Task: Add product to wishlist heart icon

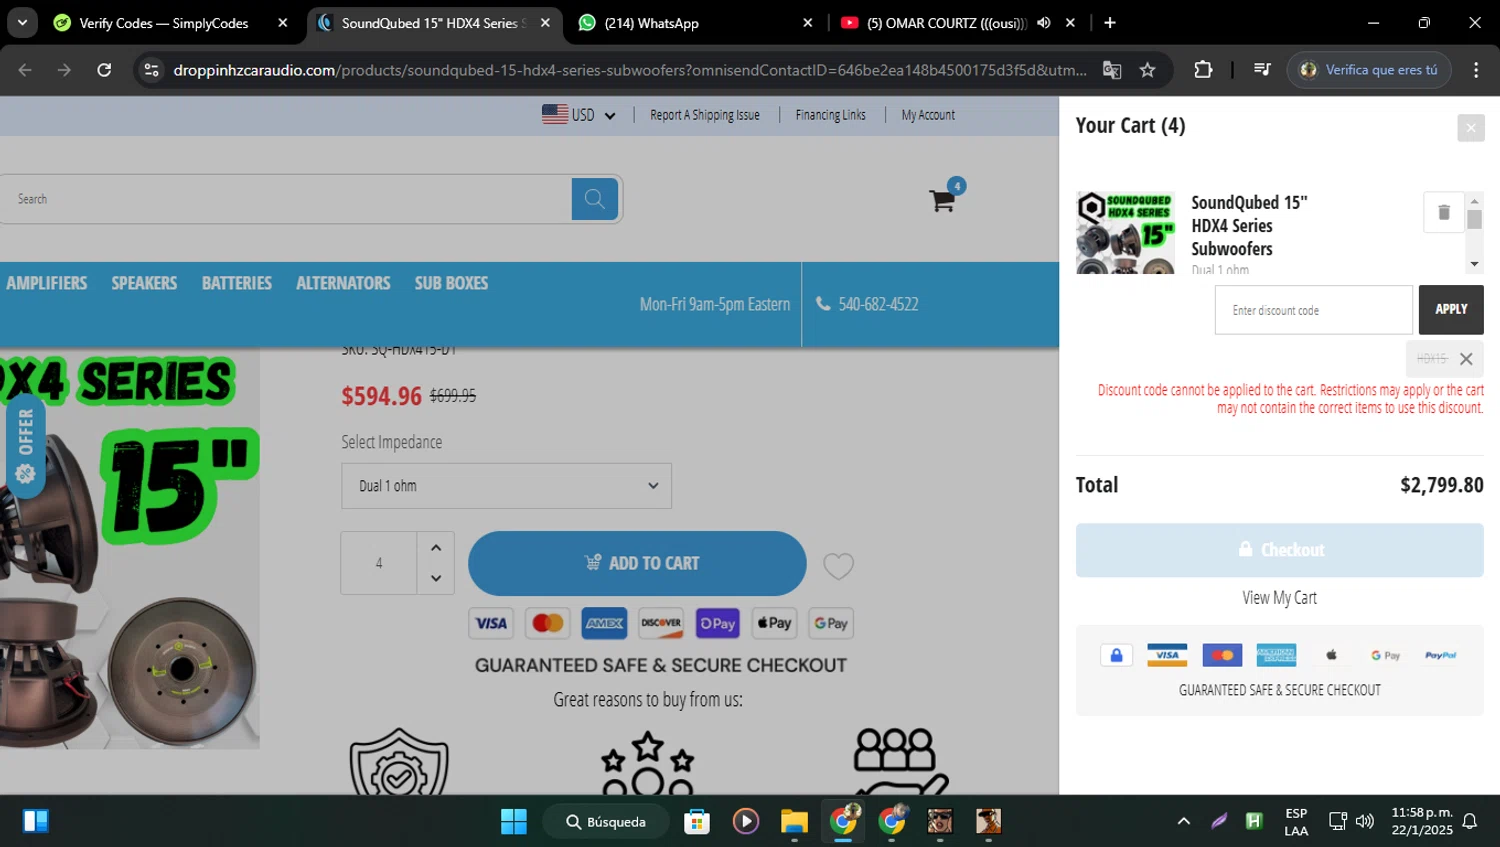Action: tap(838, 566)
